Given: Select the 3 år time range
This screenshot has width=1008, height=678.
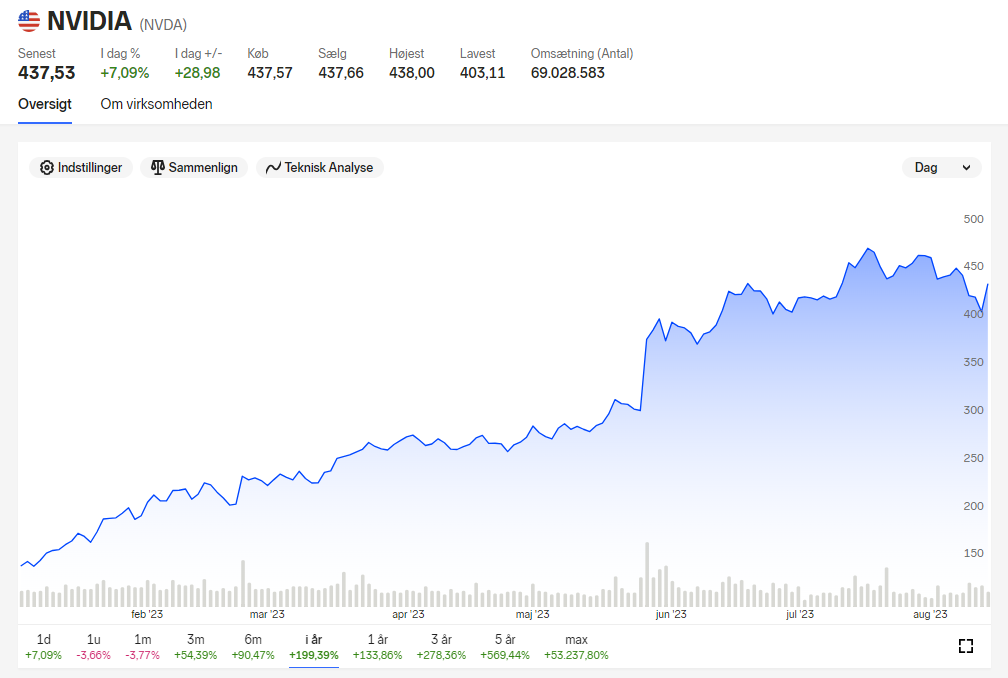Looking at the screenshot, I should pos(441,647).
